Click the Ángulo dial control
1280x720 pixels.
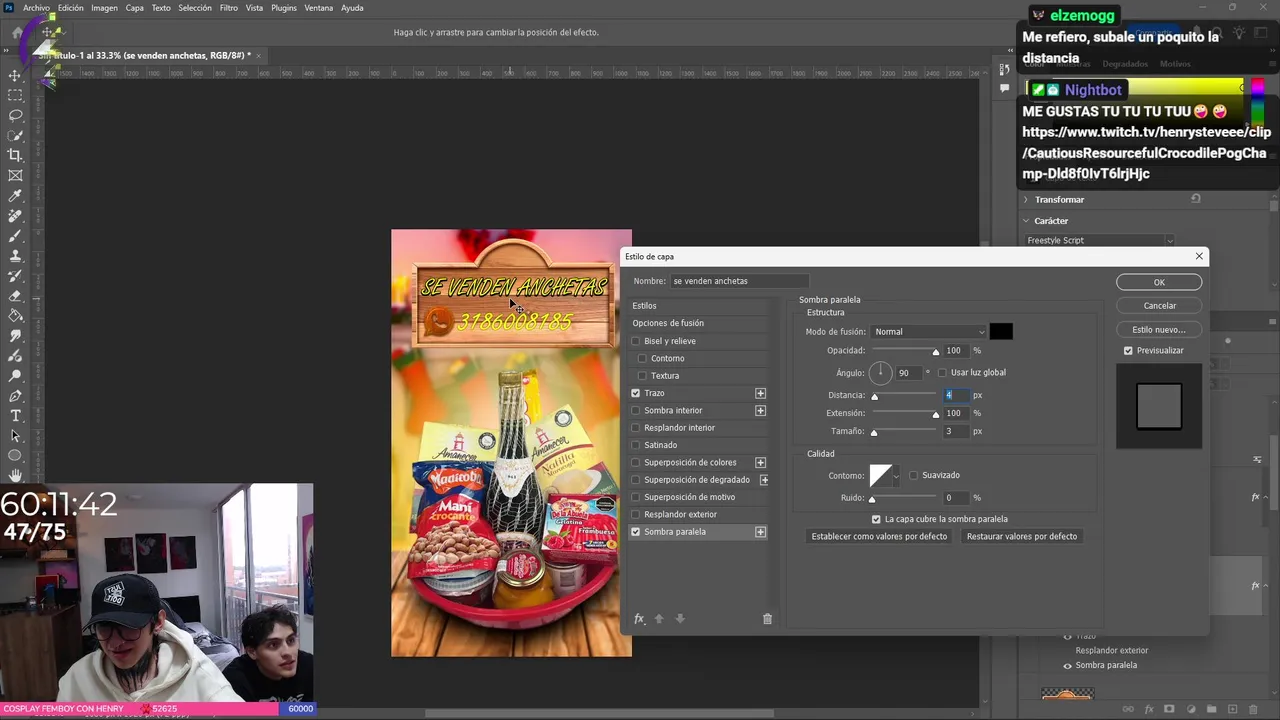[880, 373]
